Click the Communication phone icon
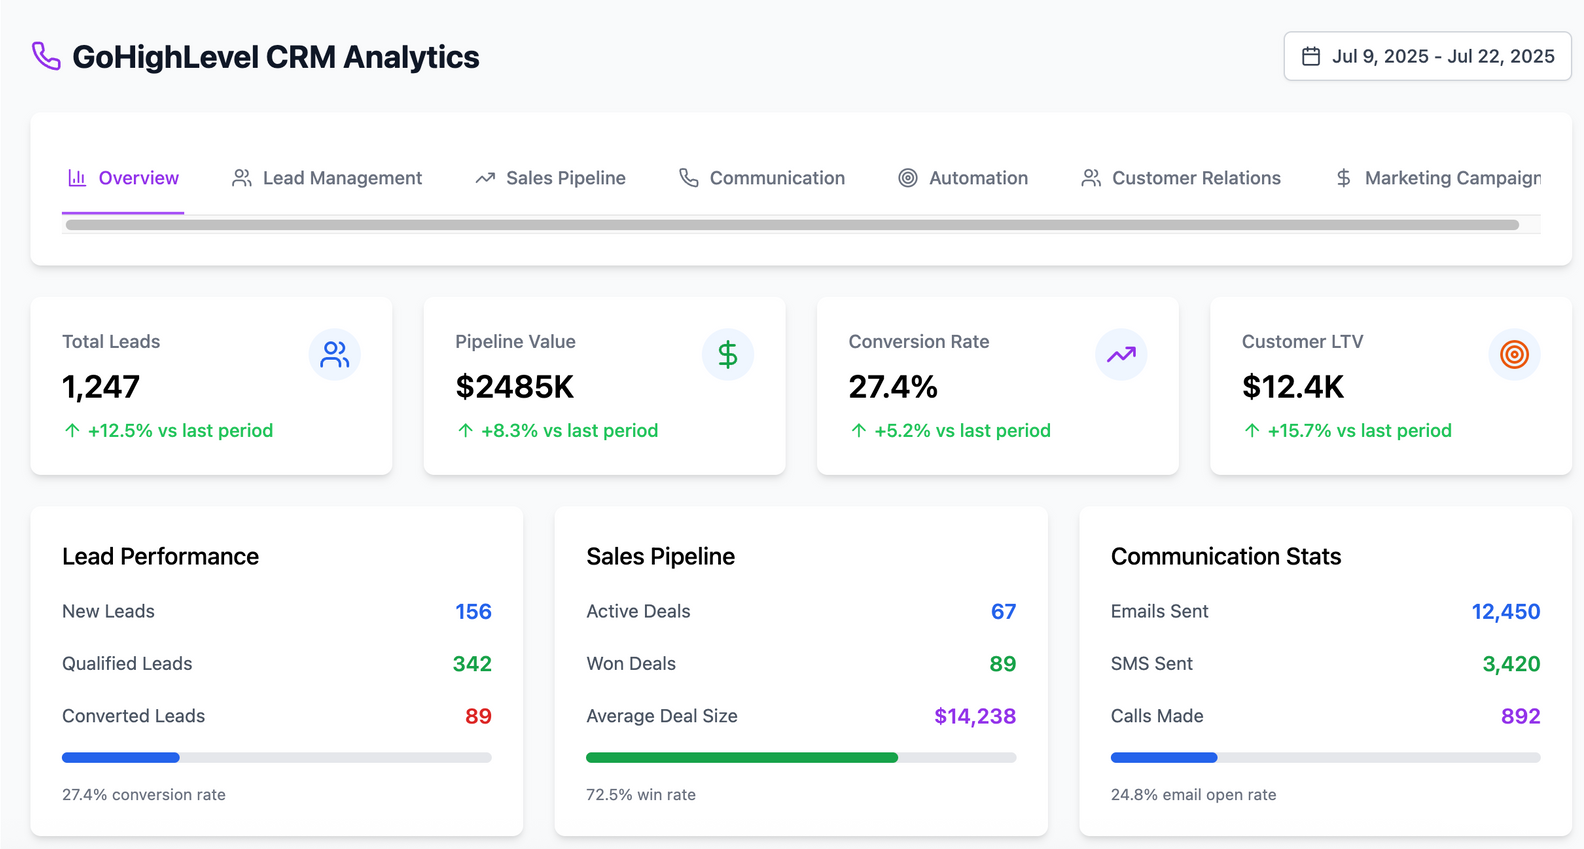The width and height of the screenshot is (1584, 849). pyautogui.click(x=689, y=178)
